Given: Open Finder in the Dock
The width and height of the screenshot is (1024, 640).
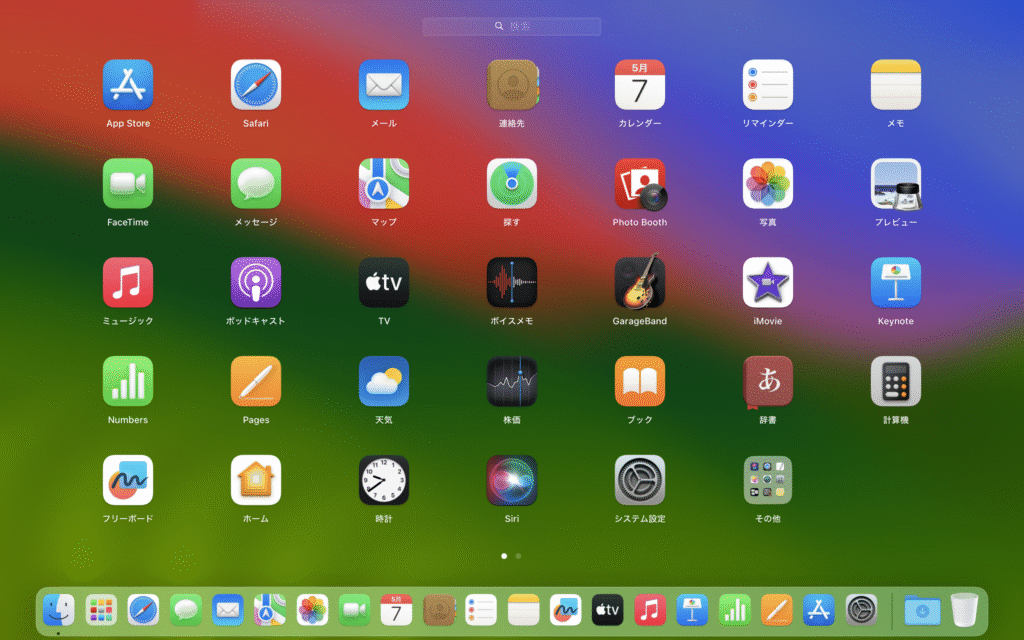Looking at the screenshot, I should point(59,610).
